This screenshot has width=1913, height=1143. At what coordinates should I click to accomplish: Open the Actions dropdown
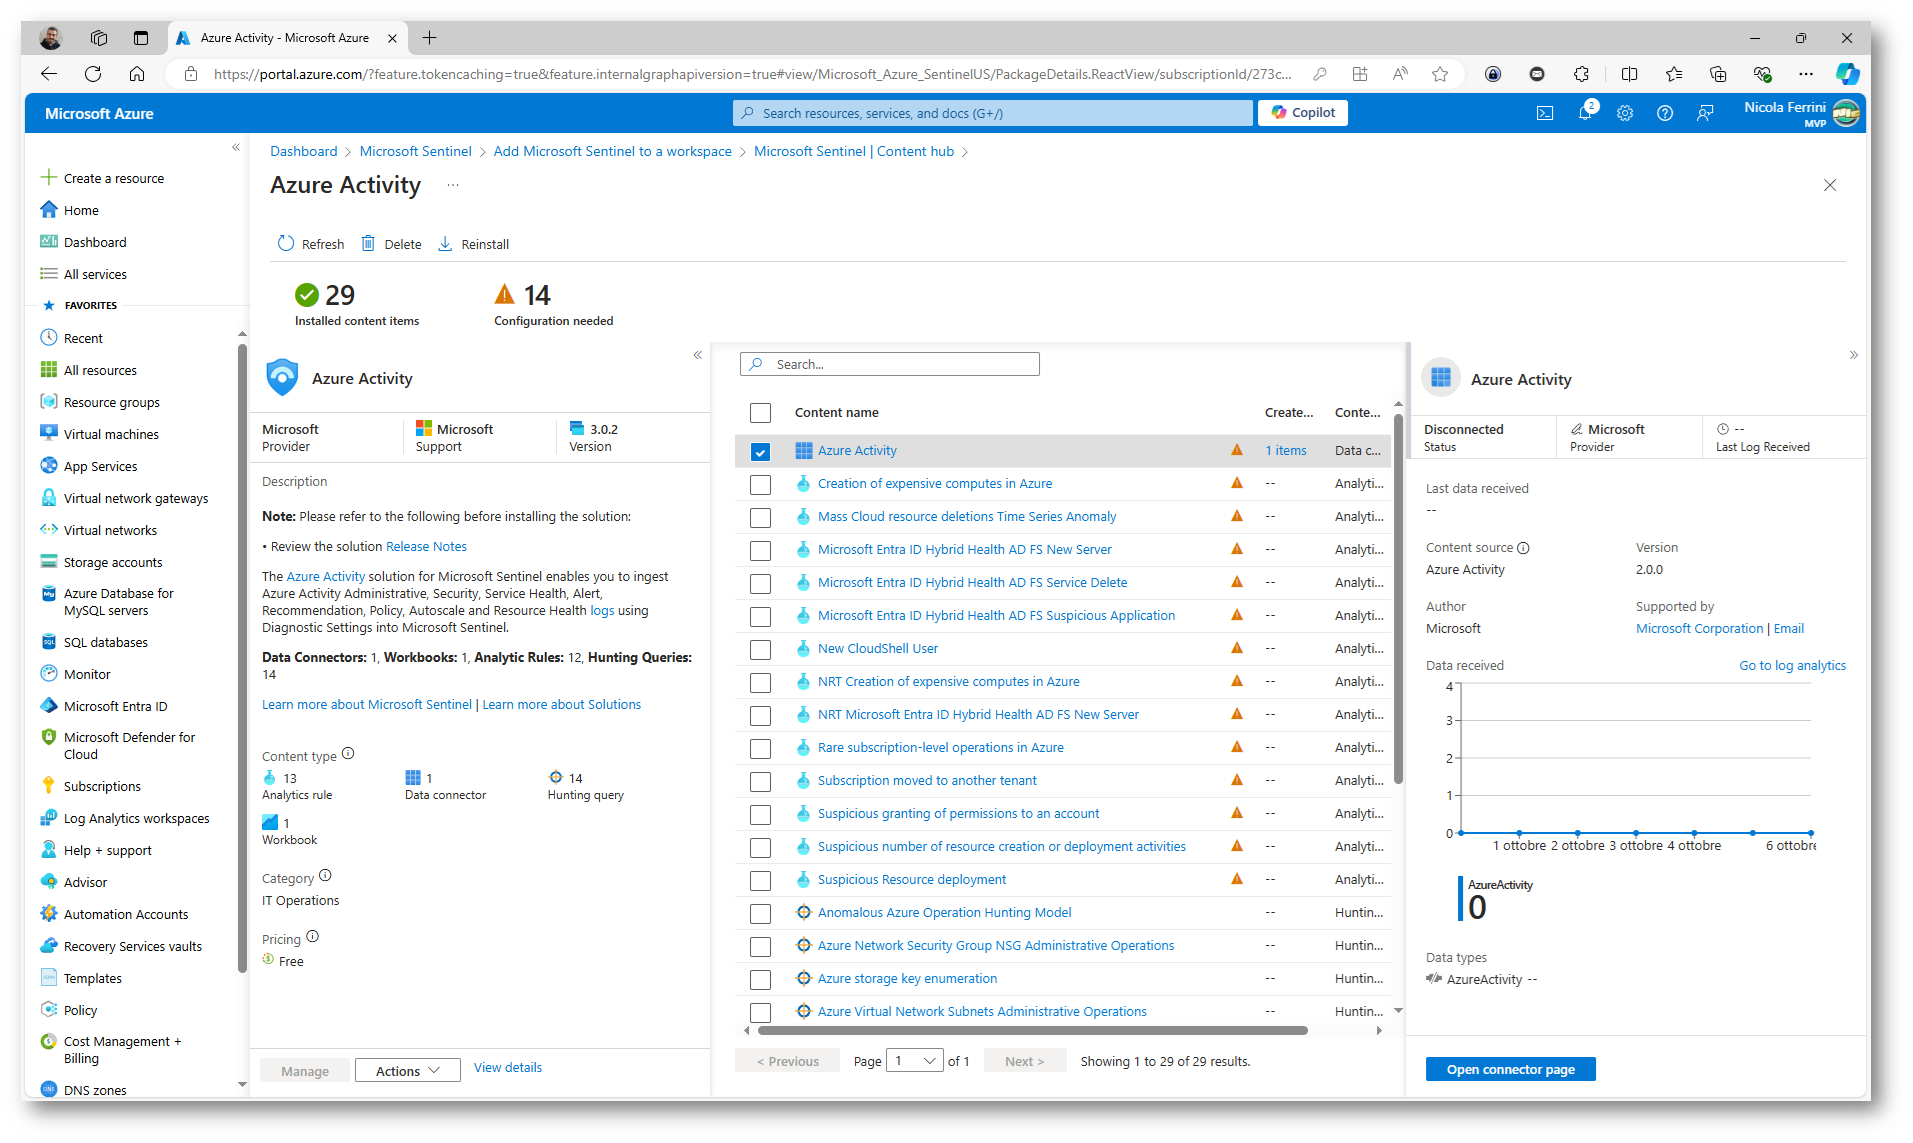407,1071
